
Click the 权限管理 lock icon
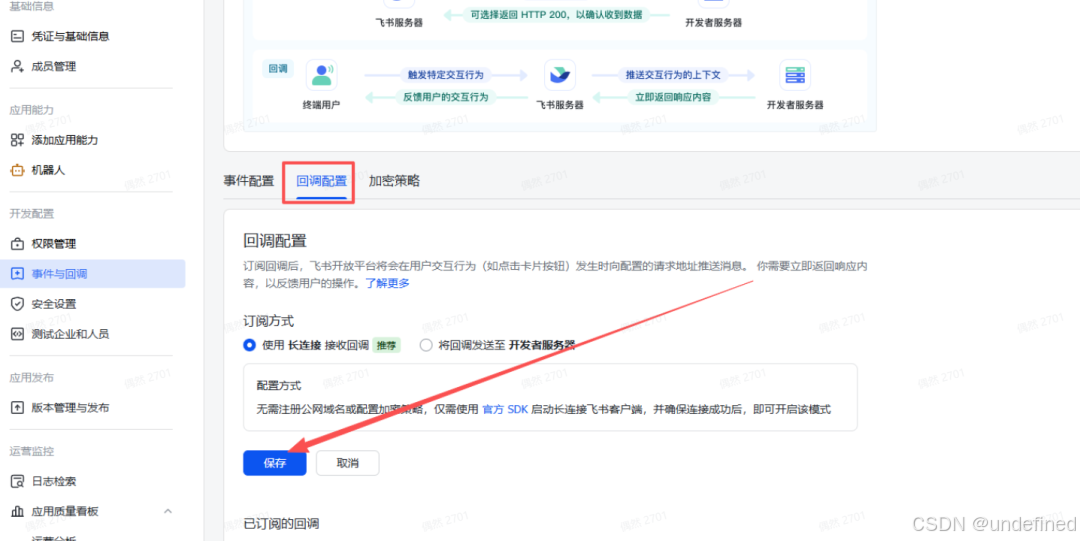click(x=17, y=244)
